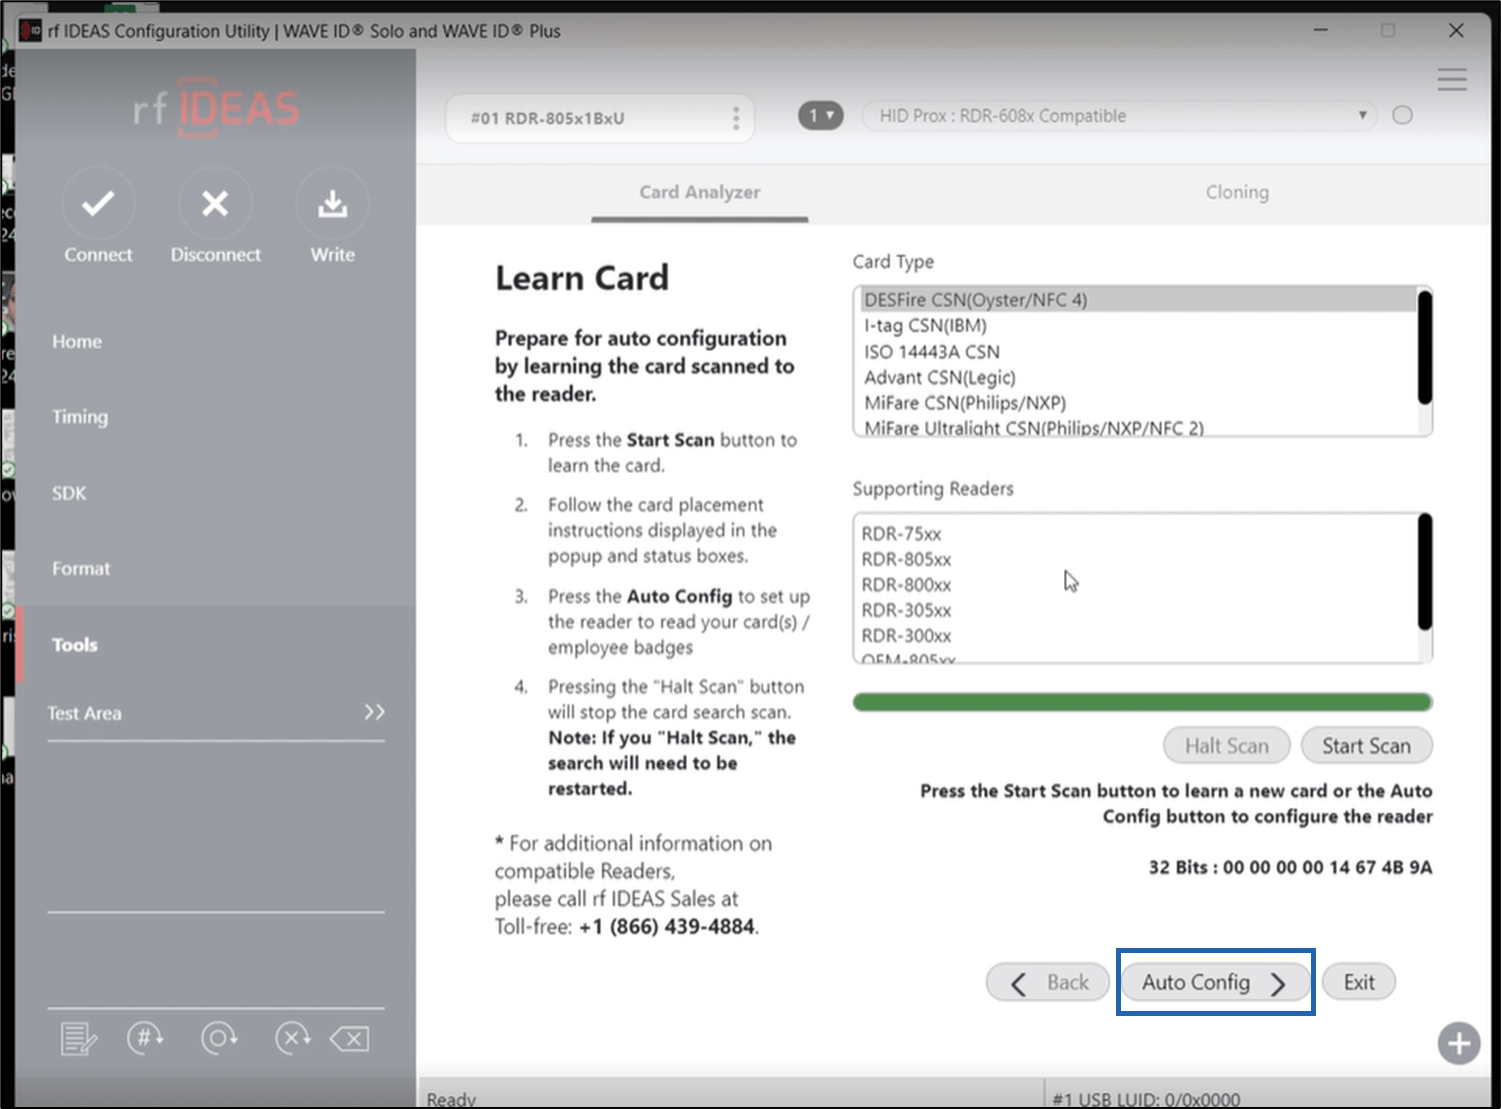The height and width of the screenshot is (1109, 1501).
Task: Click the document edit icon in sidebar footer
Action: click(x=78, y=1039)
